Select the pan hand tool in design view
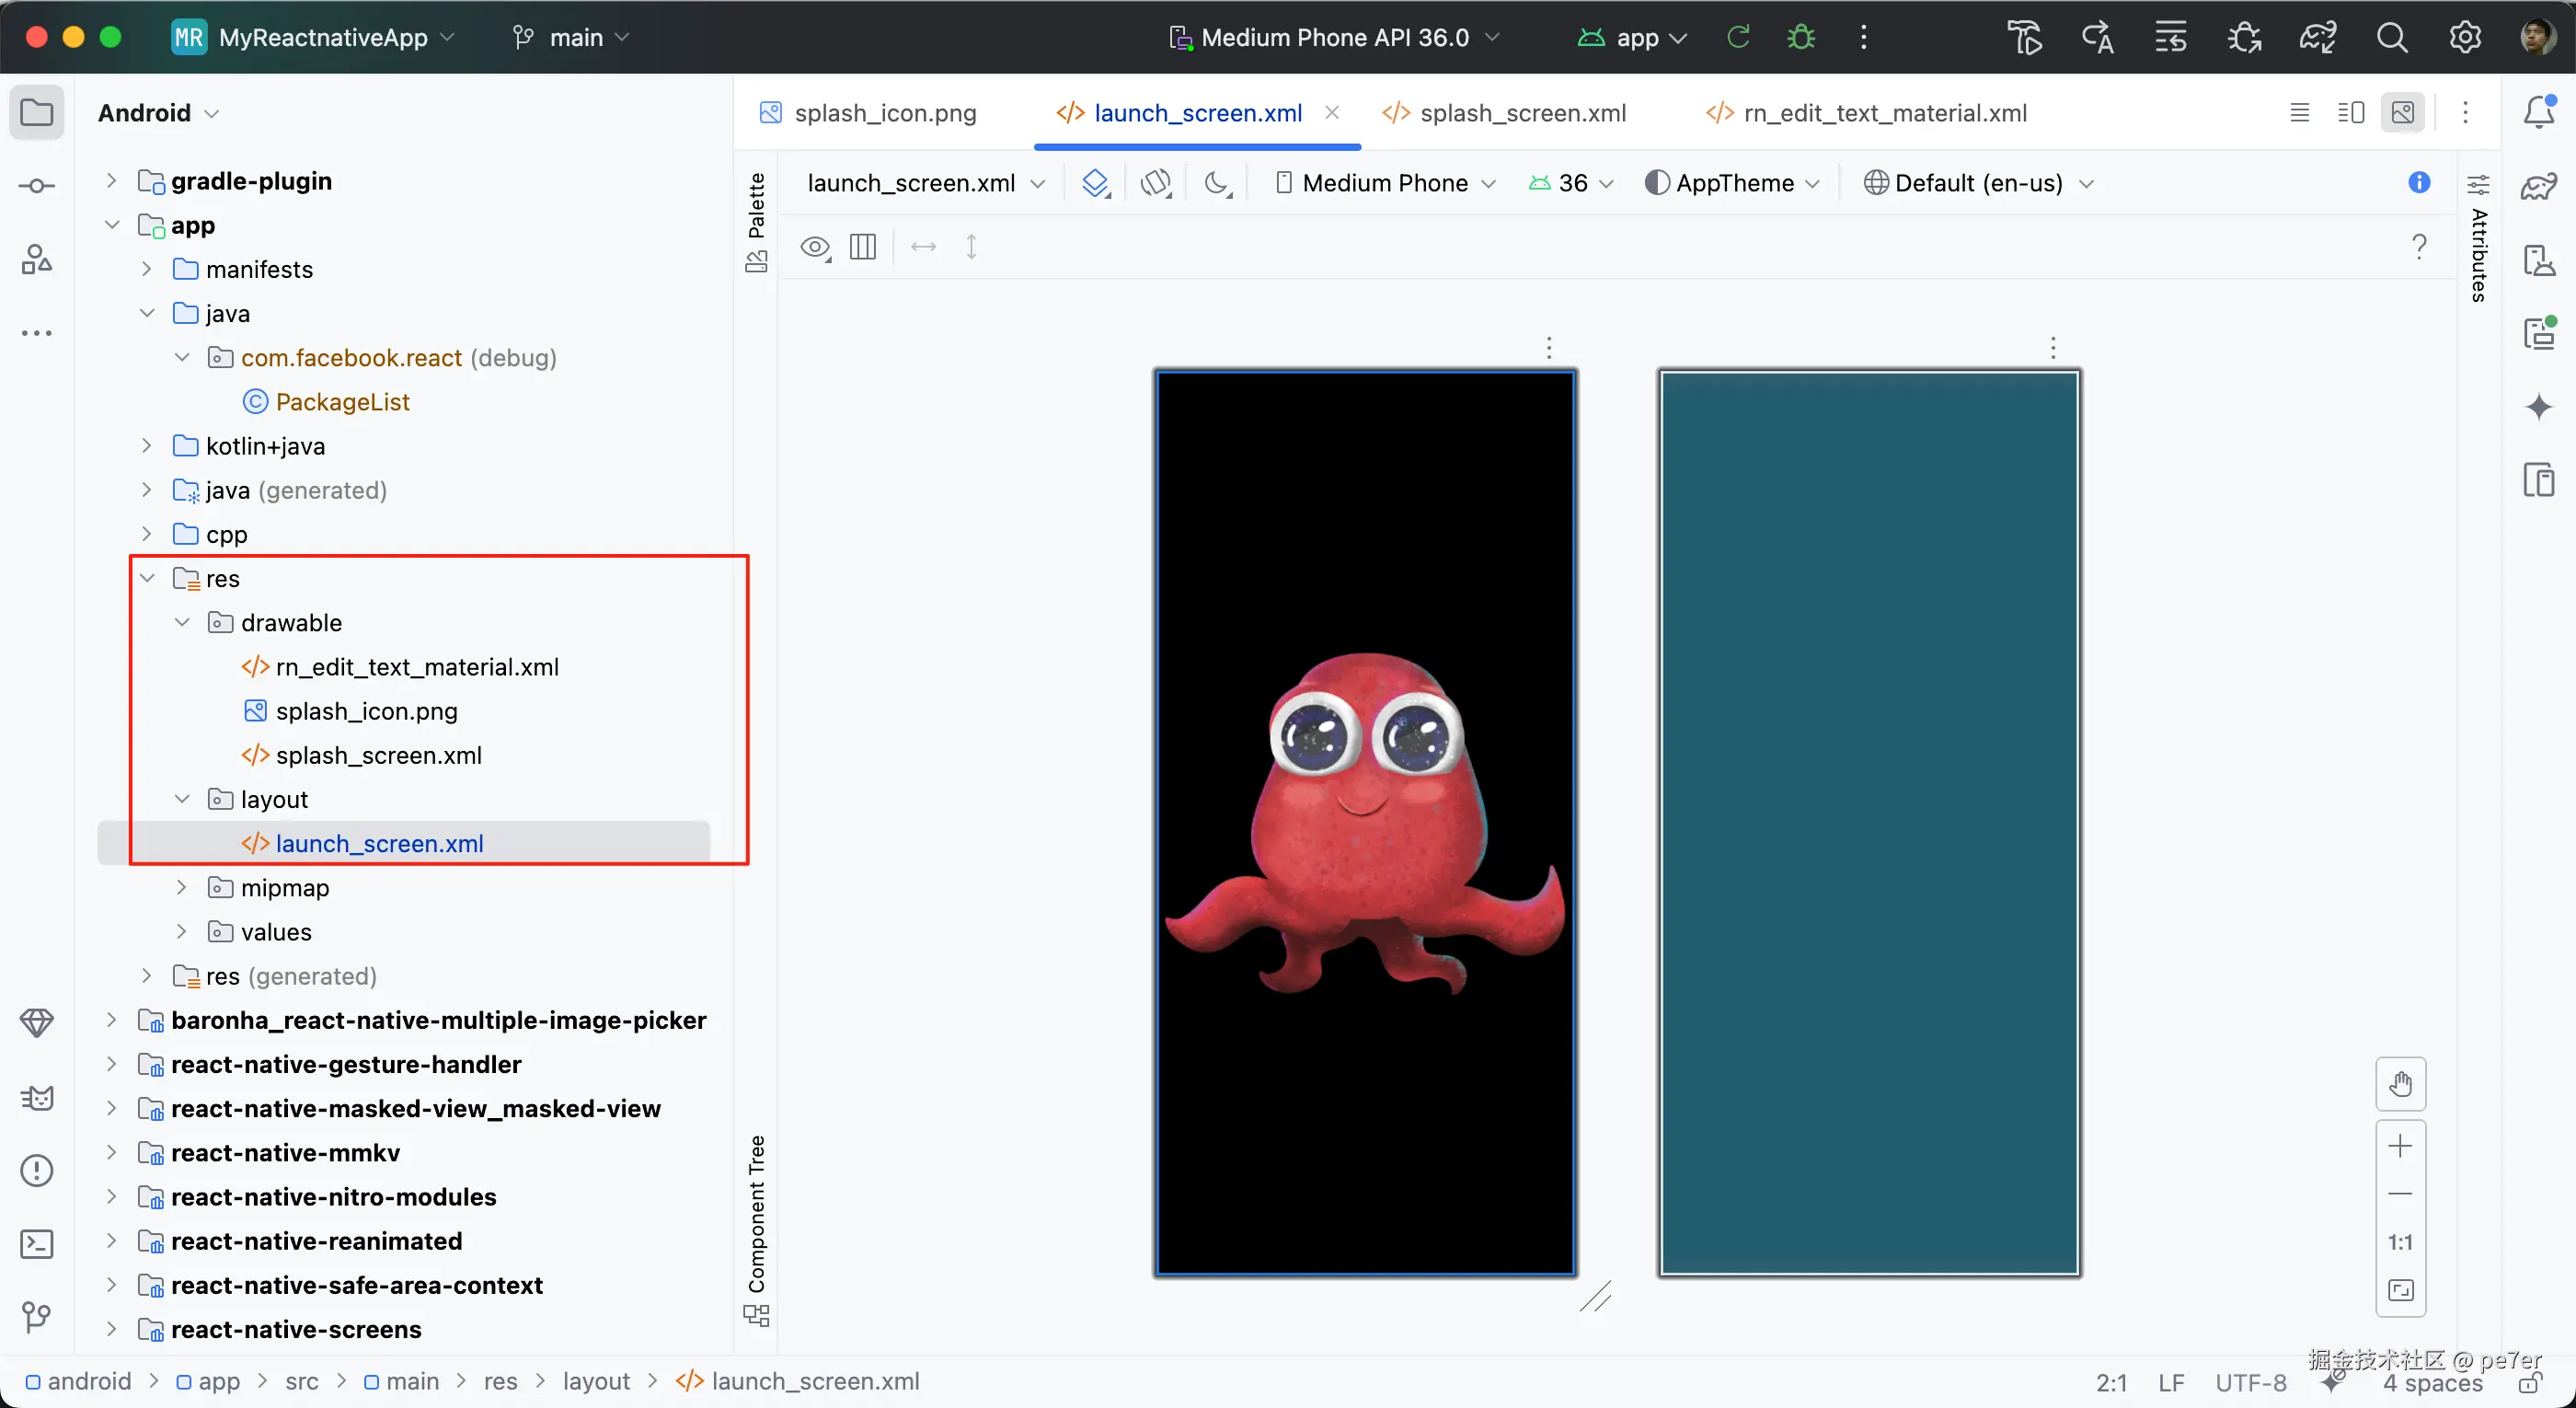This screenshot has width=2576, height=1408. click(2400, 1084)
